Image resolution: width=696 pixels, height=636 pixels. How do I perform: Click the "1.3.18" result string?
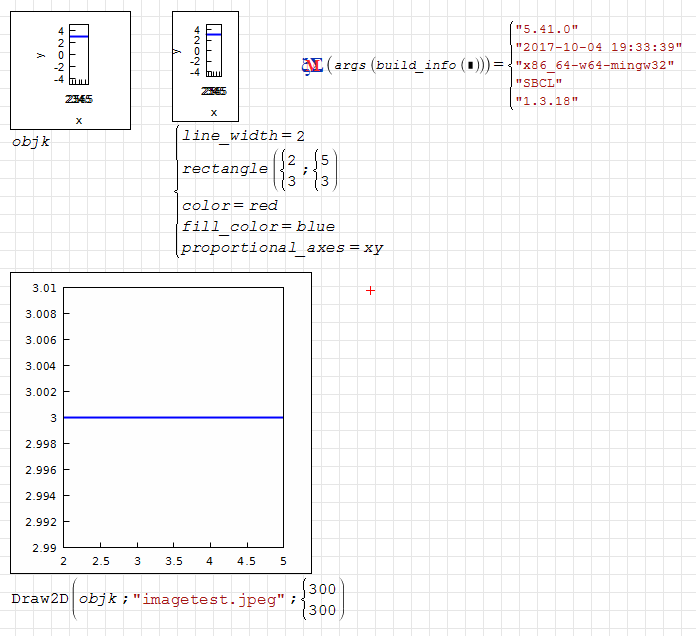point(545,100)
